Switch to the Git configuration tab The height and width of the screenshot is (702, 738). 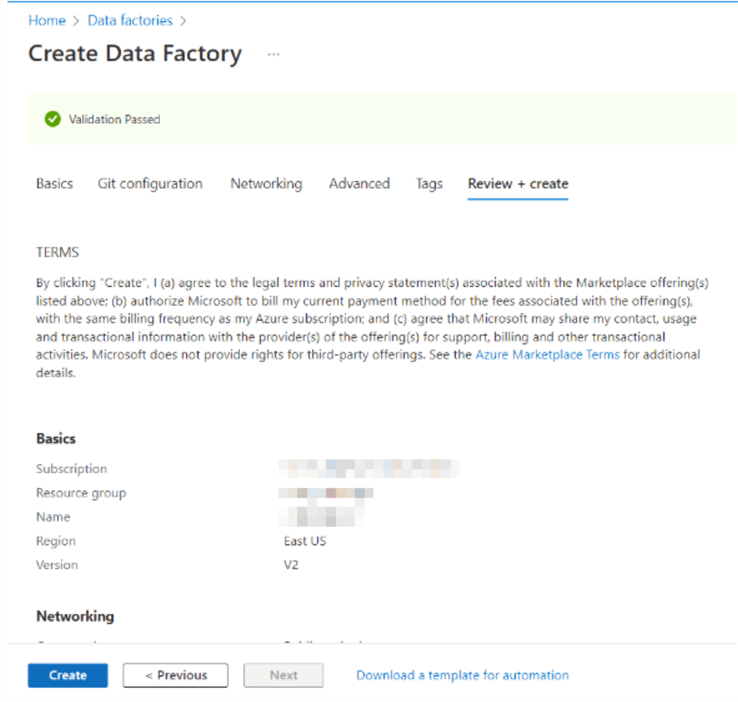[150, 183]
